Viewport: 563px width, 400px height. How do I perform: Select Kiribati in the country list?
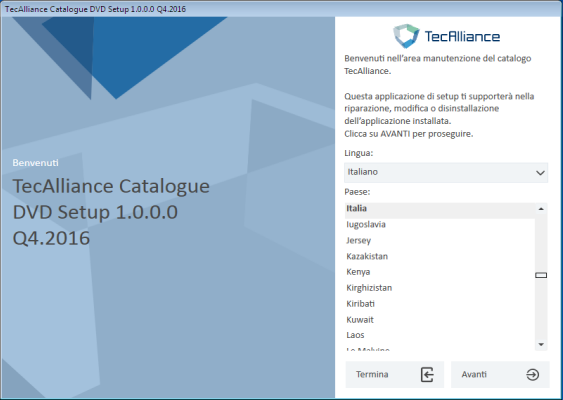[x=440, y=303]
